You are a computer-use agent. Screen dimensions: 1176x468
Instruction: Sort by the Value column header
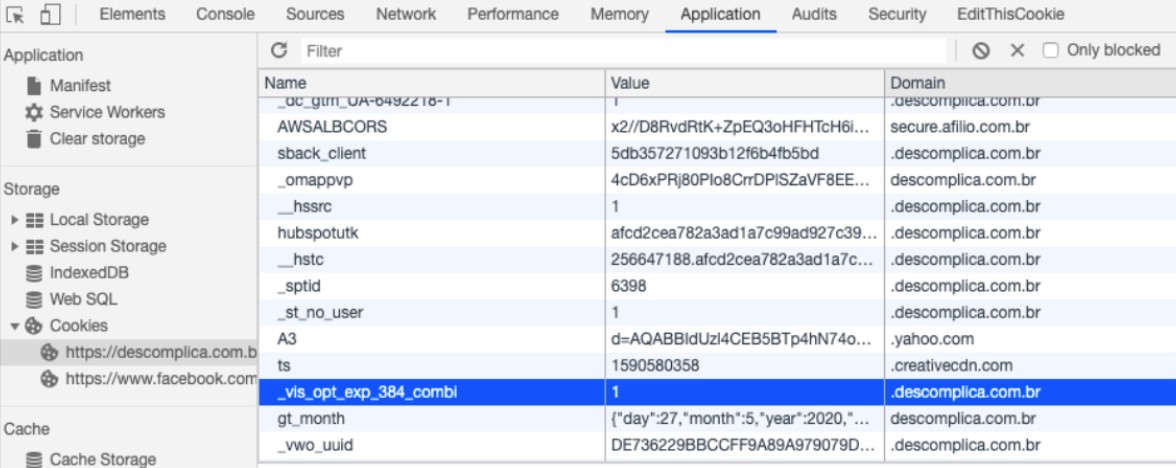745,83
